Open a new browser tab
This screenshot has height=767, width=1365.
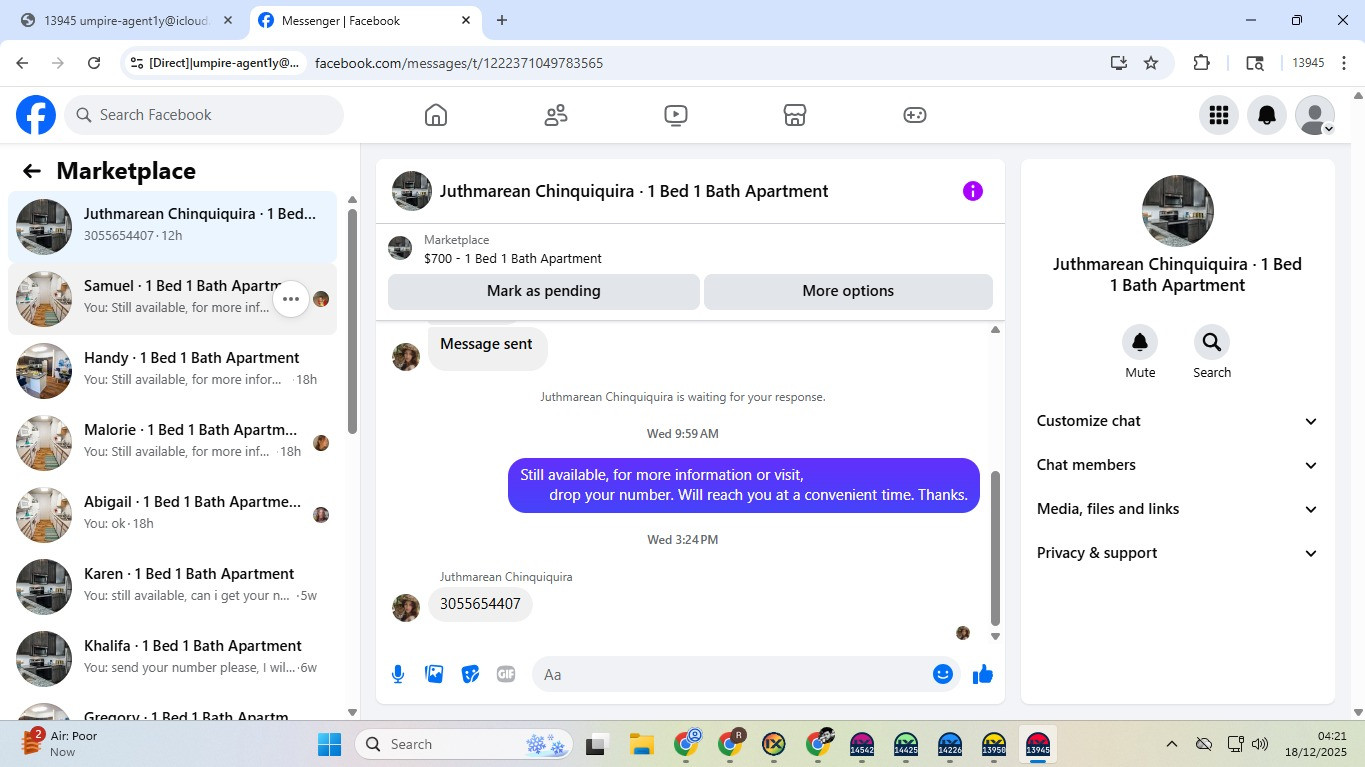tap(502, 21)
